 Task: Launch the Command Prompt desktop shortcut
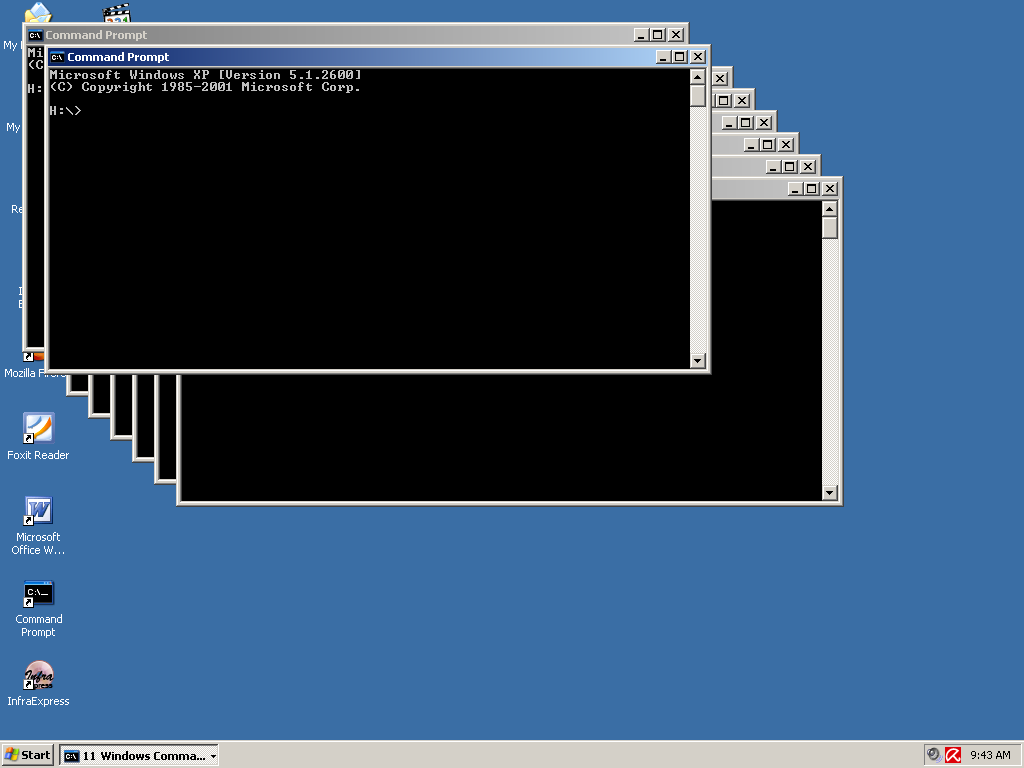[38, 608]
